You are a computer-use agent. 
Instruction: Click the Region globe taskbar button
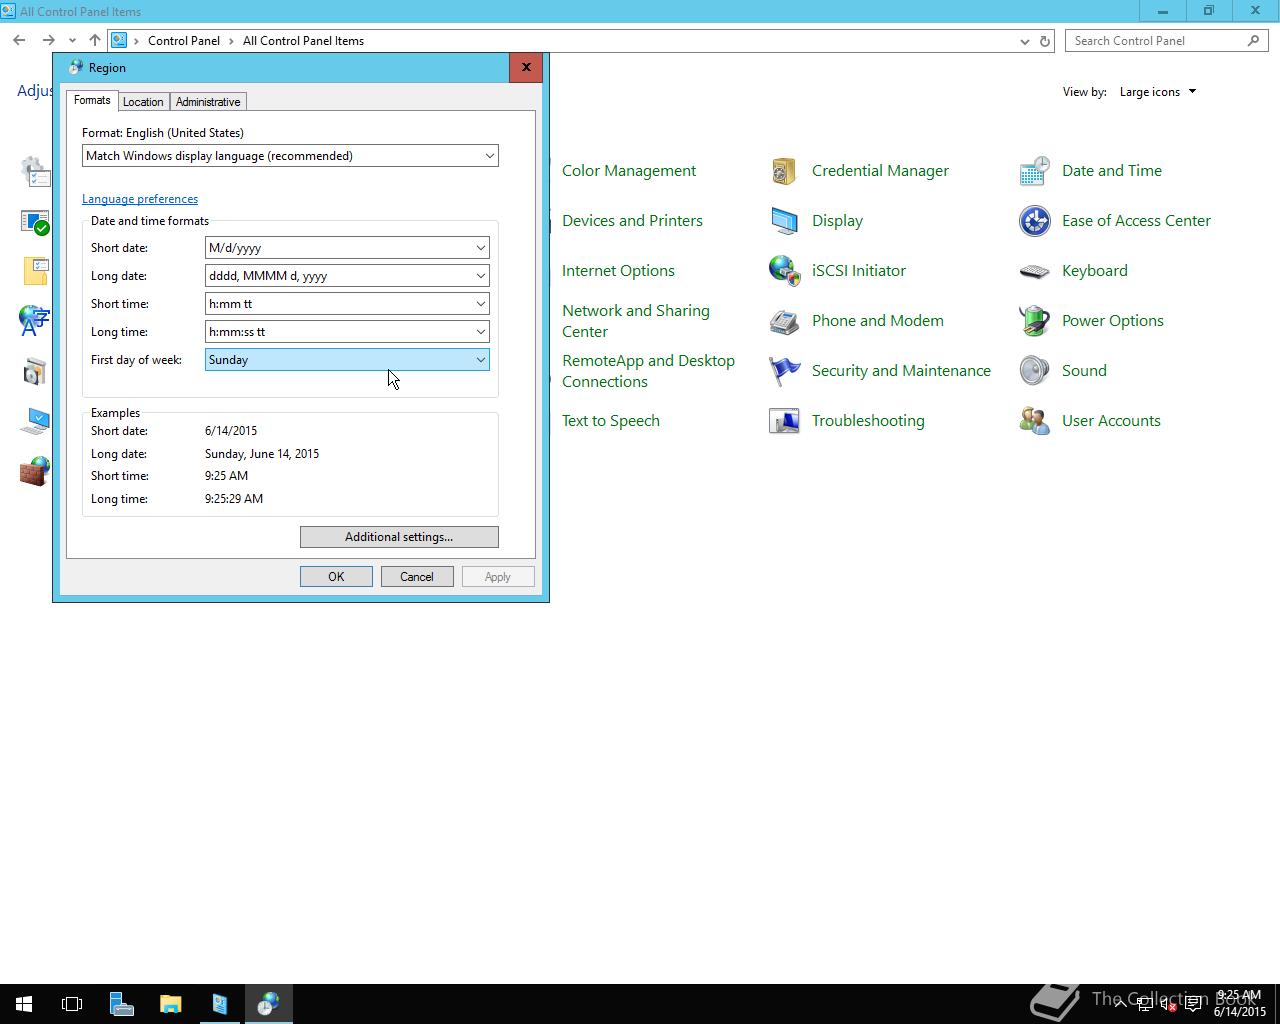pyautogui.click(x=268, y=1004)
